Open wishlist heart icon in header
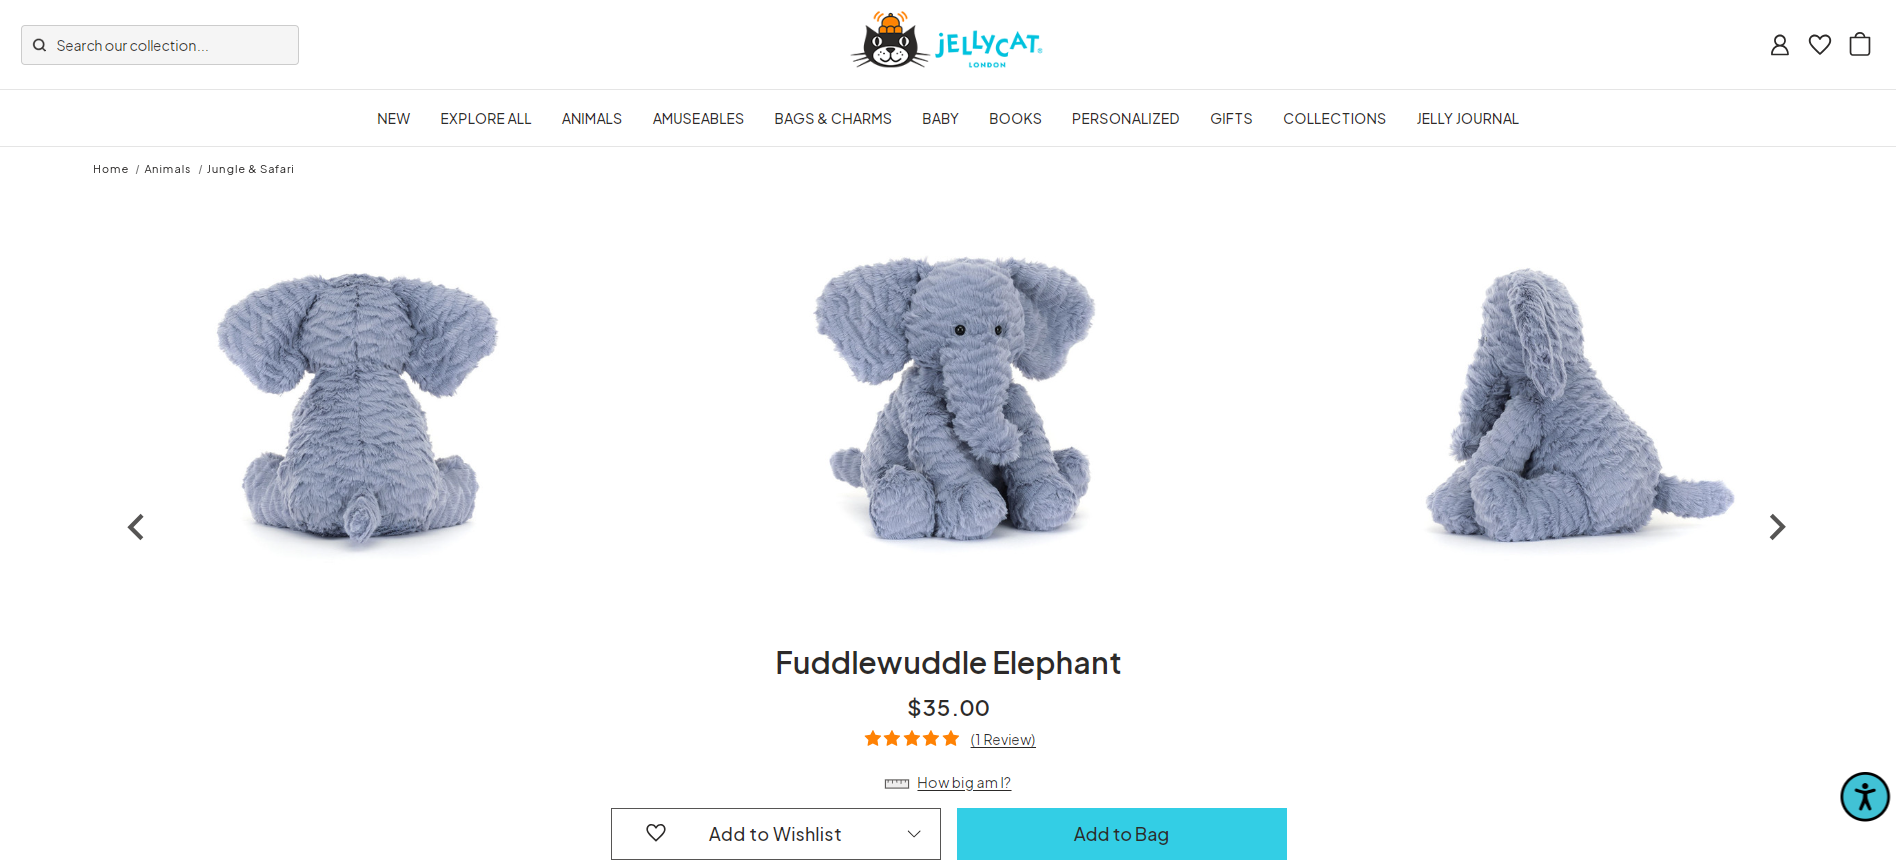This screenshot has height=862, width=1896. click(x=1820, y=45)
